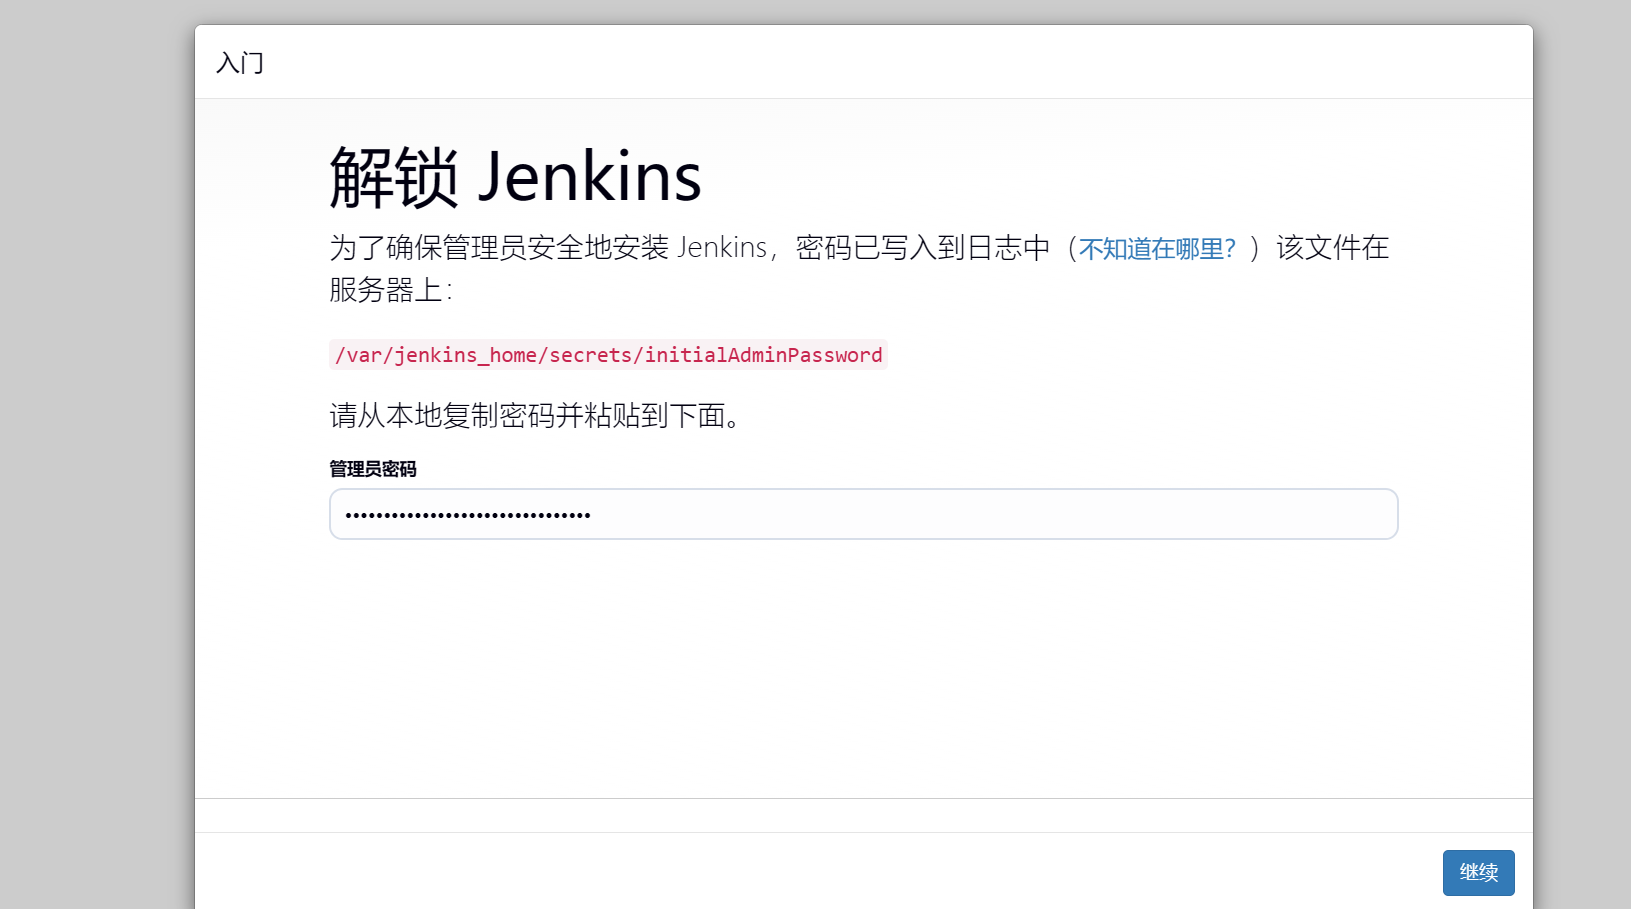Click the 入门 dialog title
This screenshot has width=1631, height=909.
pyautogui.click(x=240, y=63)
